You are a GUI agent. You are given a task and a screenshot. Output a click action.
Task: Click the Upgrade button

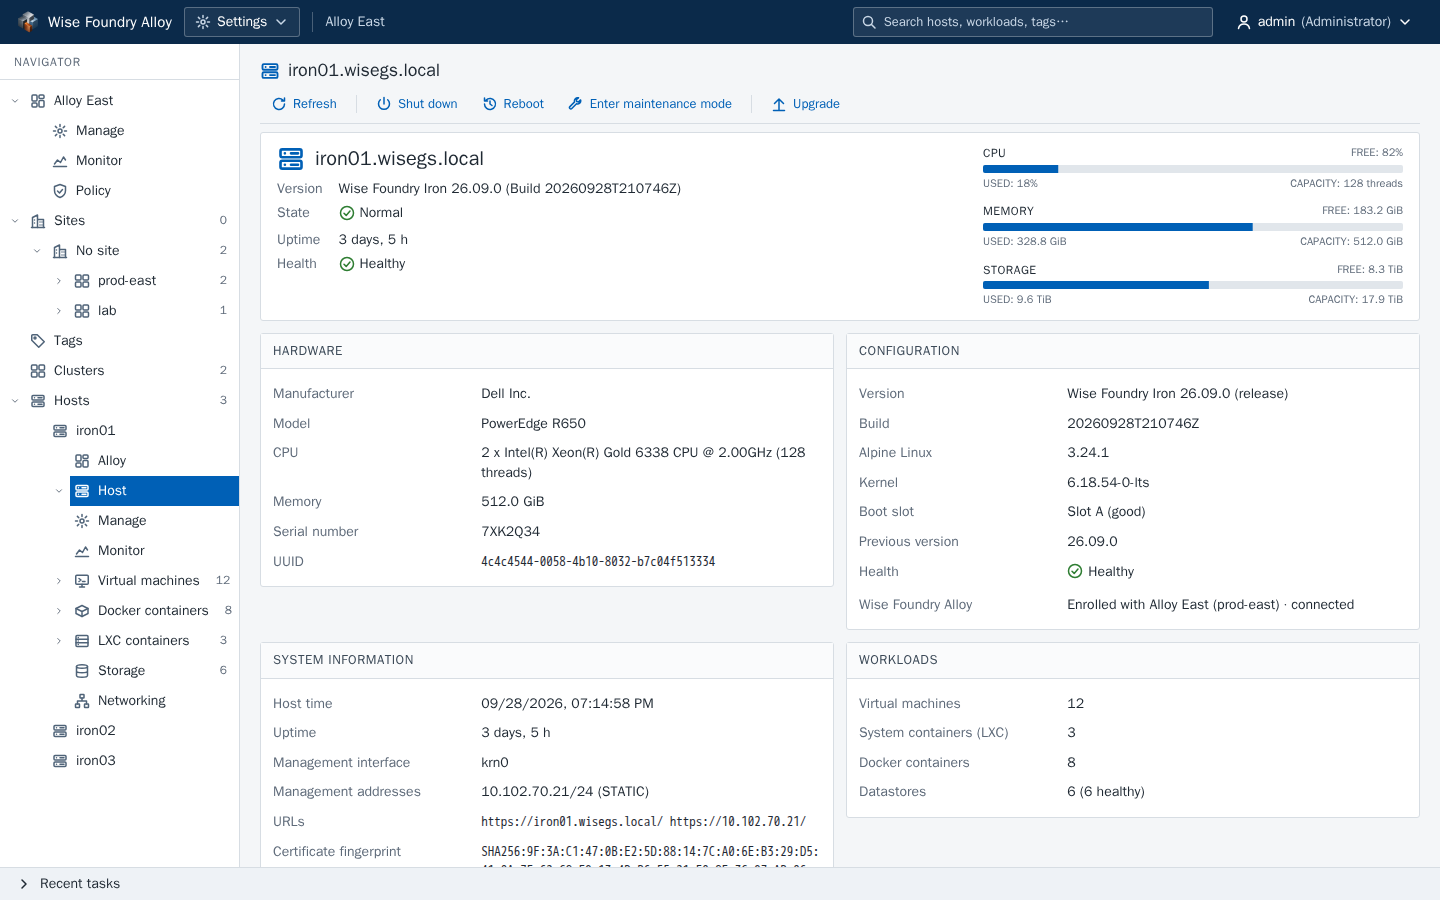pyautogui.click(x=806, y=104)
